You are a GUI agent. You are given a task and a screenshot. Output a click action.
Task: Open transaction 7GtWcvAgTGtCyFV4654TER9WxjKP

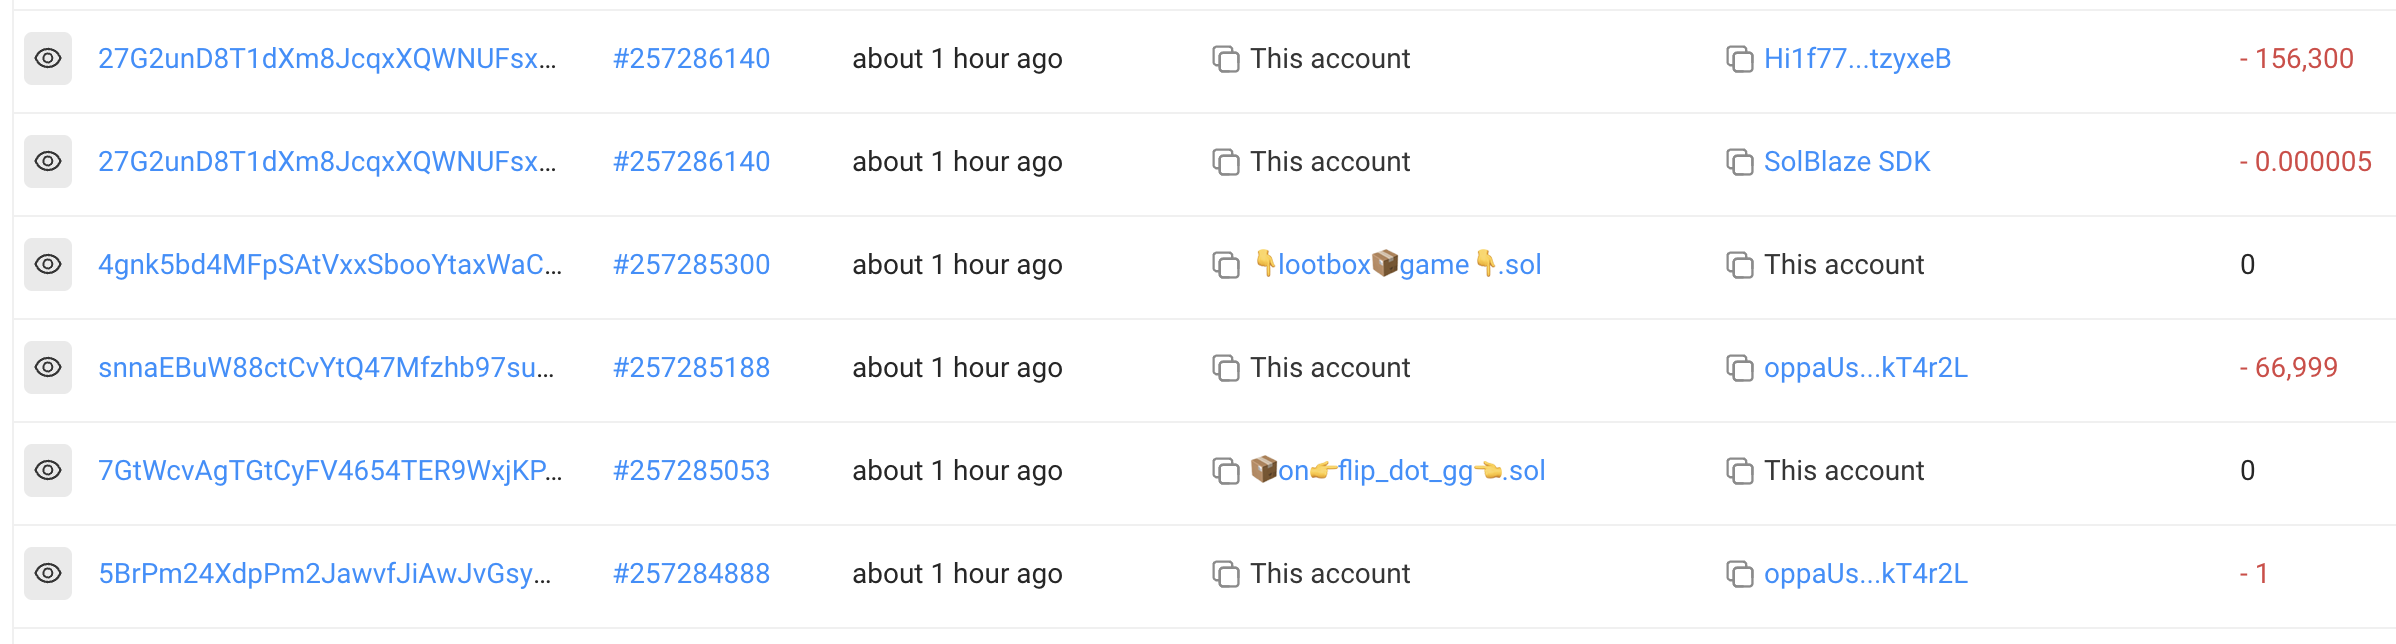(330, 471)
